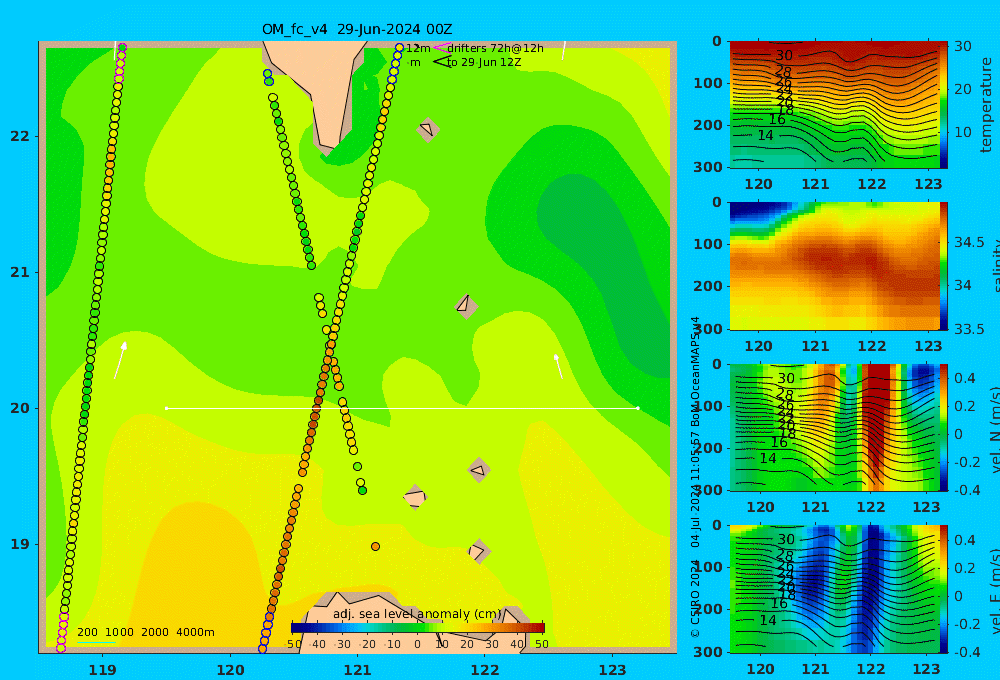Click the '30' contour label in the vel. E plot

pos(786,540)
